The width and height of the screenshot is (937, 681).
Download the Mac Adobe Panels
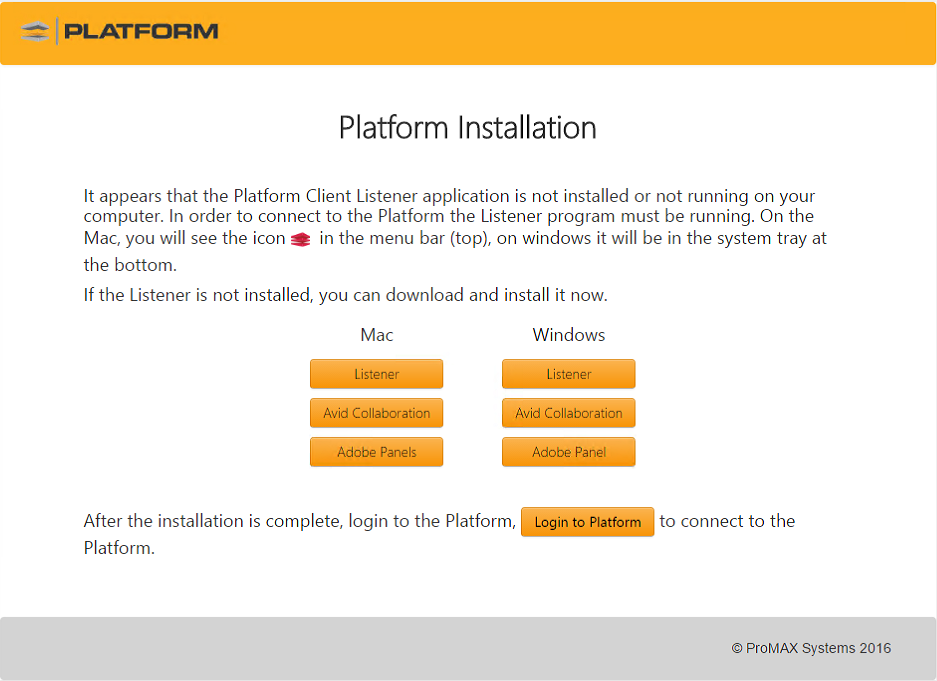(376, 452)
